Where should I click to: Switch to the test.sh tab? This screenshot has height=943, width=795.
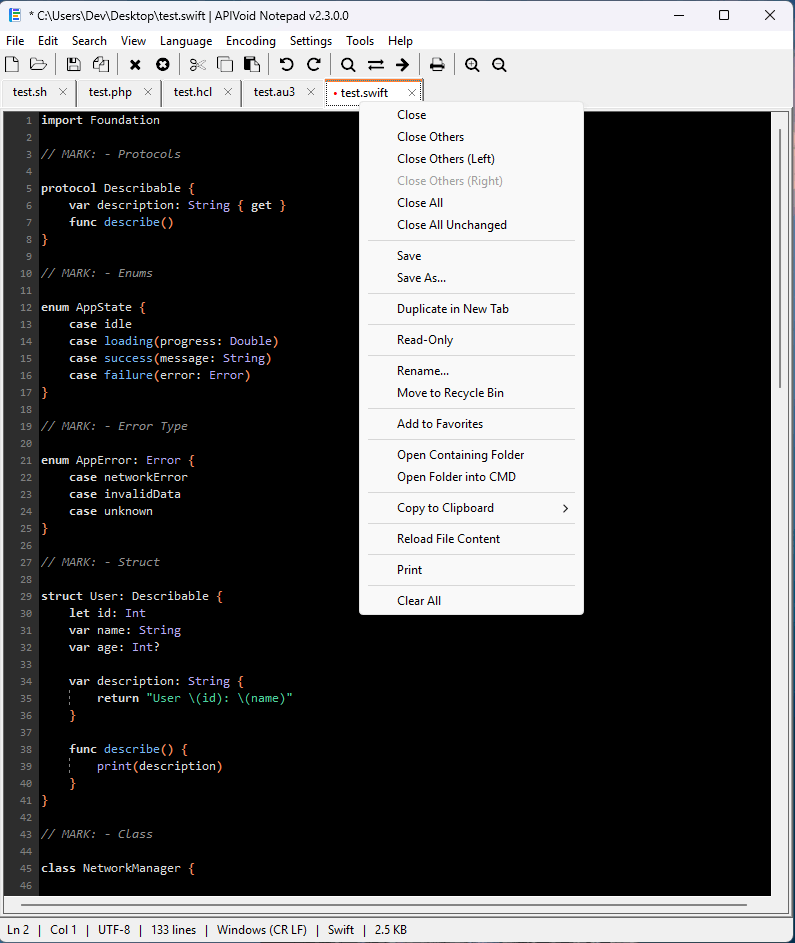29,92
